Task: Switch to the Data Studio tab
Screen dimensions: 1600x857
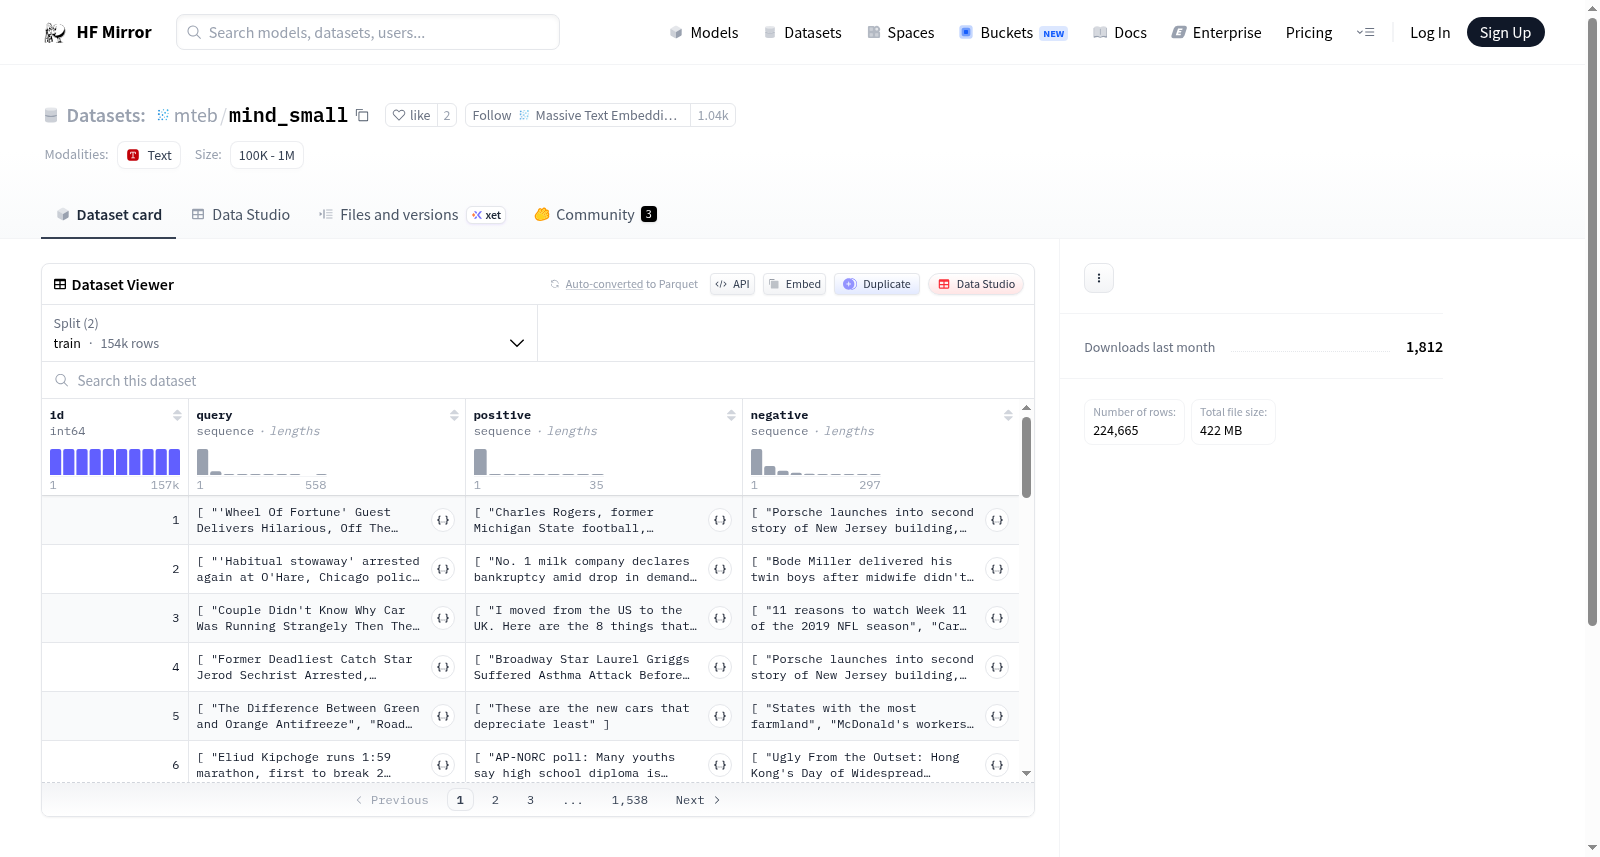Action: [x=241, y=214]
